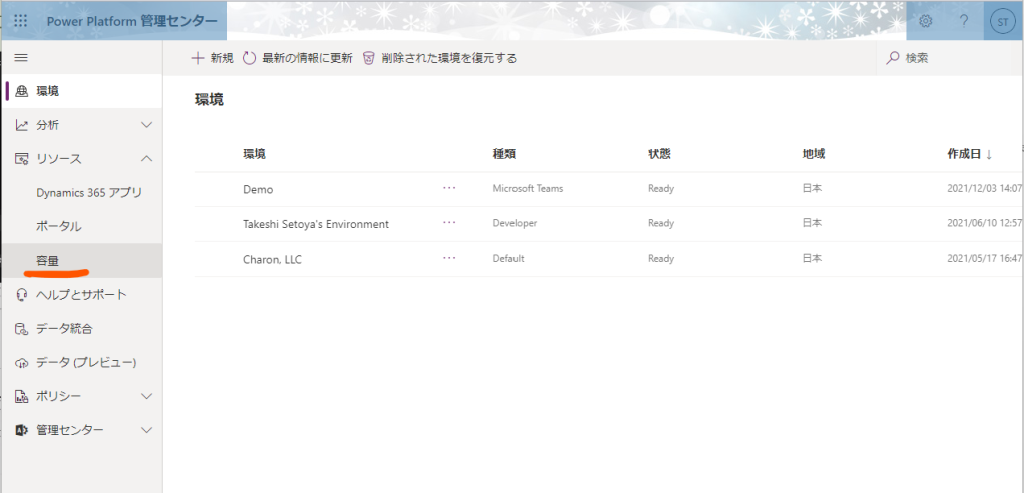This screenshot has height=493, width=1024.
Task: Click the 管理センター icon
Action: tap(22, 430)
